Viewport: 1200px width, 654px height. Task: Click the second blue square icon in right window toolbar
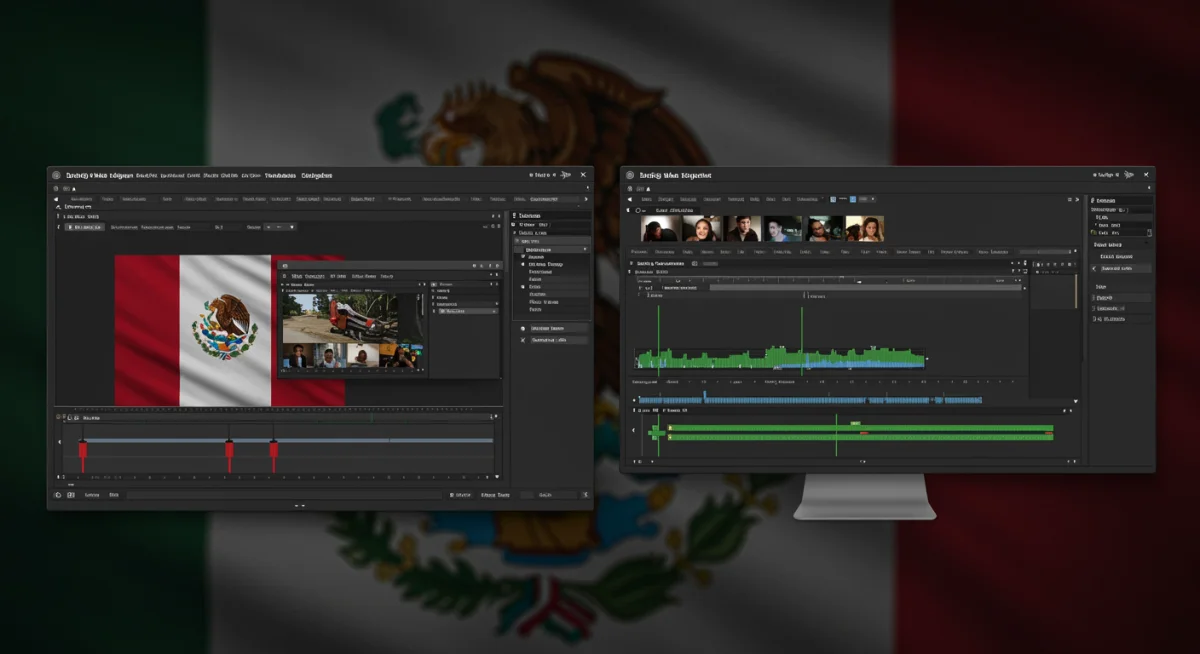coord(852,198)
